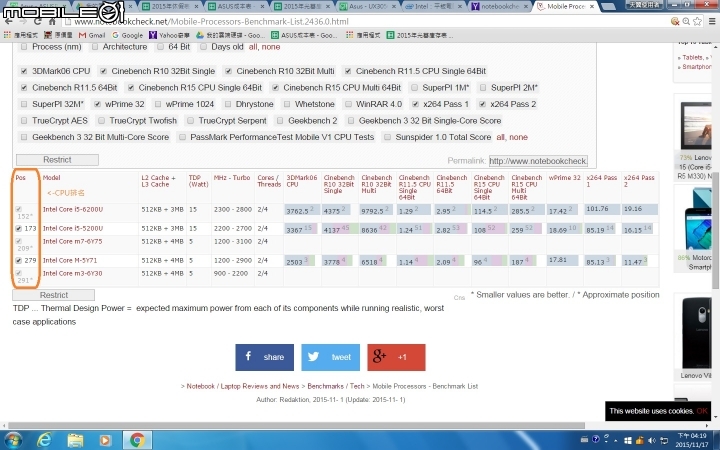The image size is (720, 450).
Task: Check the Geekbench 2 option
Action: pyautogui.click(x=280, y=121)
